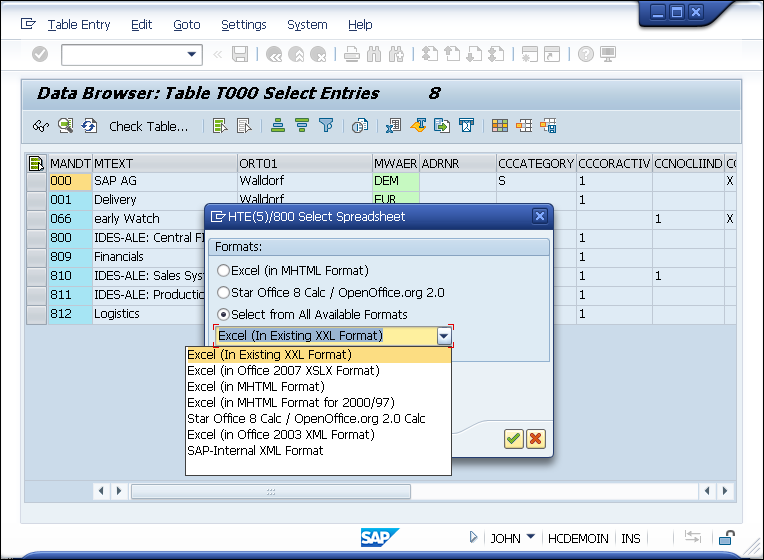Image resolution: width=764 pixels, height=560 pixels.
Task: Click the Customize Local Layout monitor icon
Action: click(x=608, y=54)
